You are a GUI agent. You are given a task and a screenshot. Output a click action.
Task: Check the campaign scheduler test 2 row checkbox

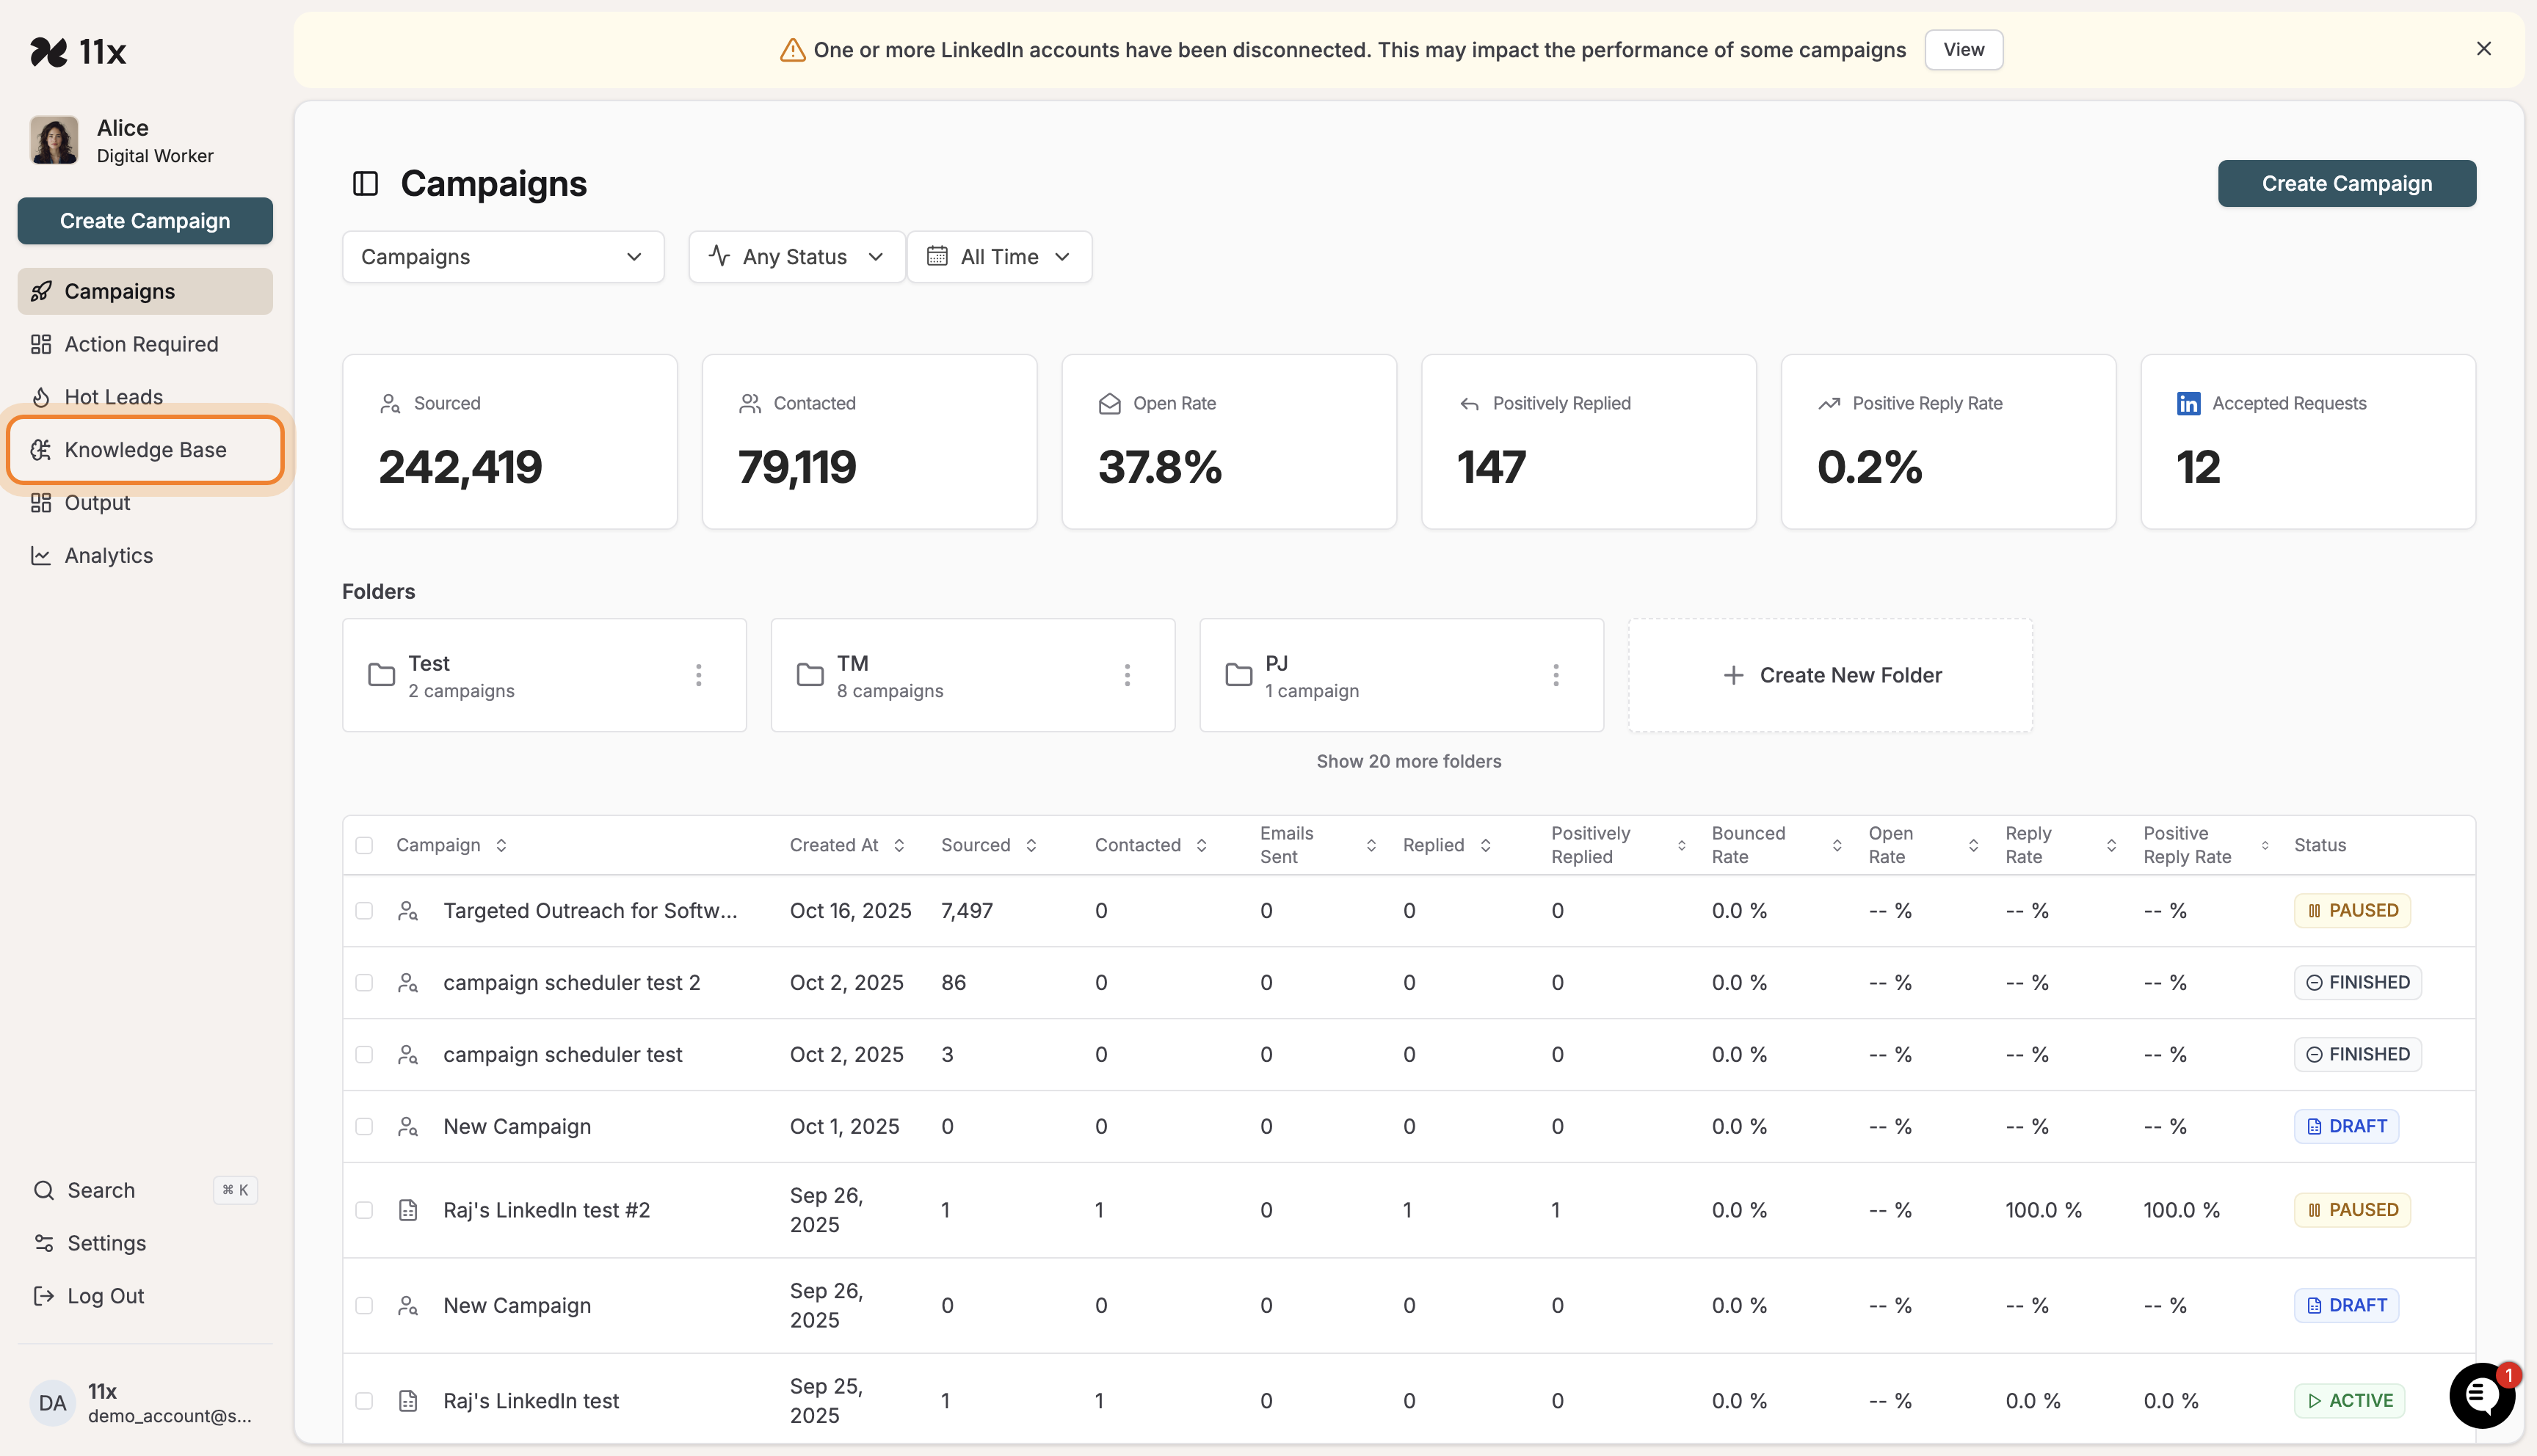[365, 982]
